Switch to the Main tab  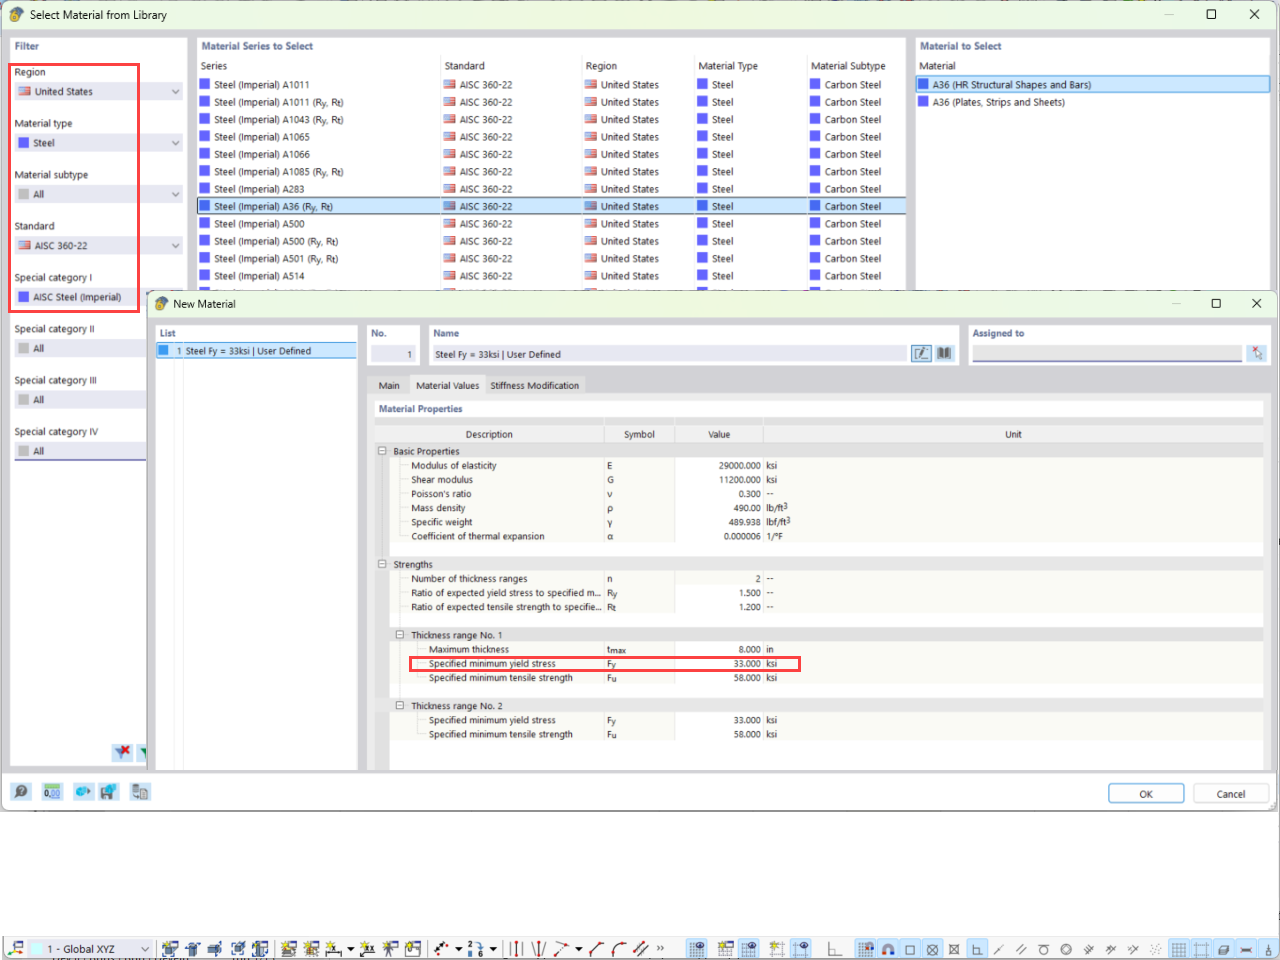[x=389, y=385]
